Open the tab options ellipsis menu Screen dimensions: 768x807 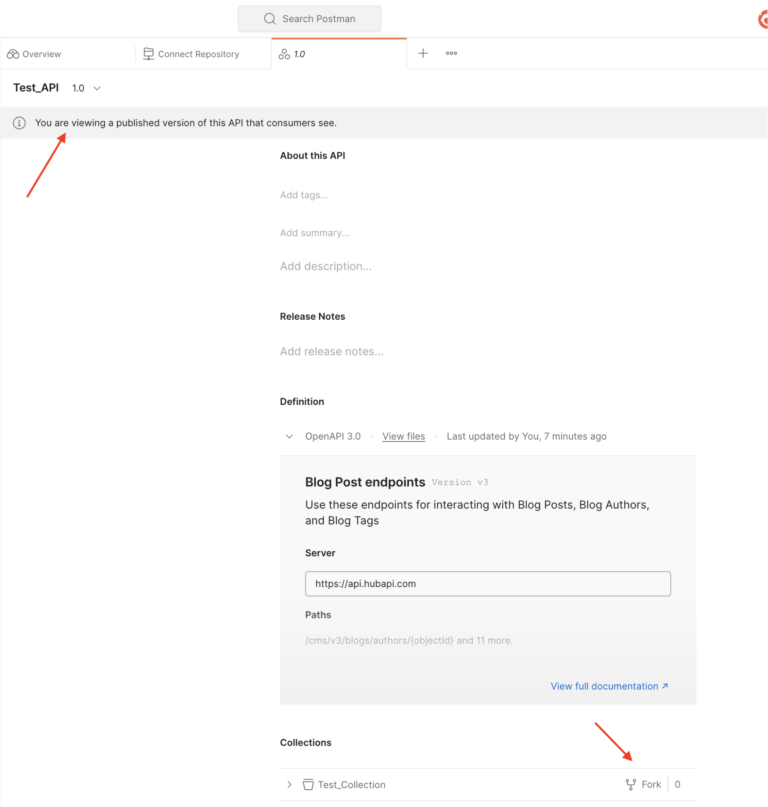(451, 54)
